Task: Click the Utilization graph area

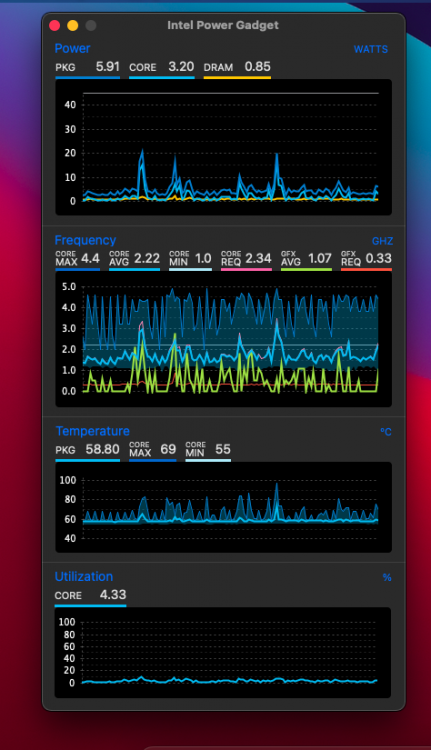Action: (x=222, y=652)
